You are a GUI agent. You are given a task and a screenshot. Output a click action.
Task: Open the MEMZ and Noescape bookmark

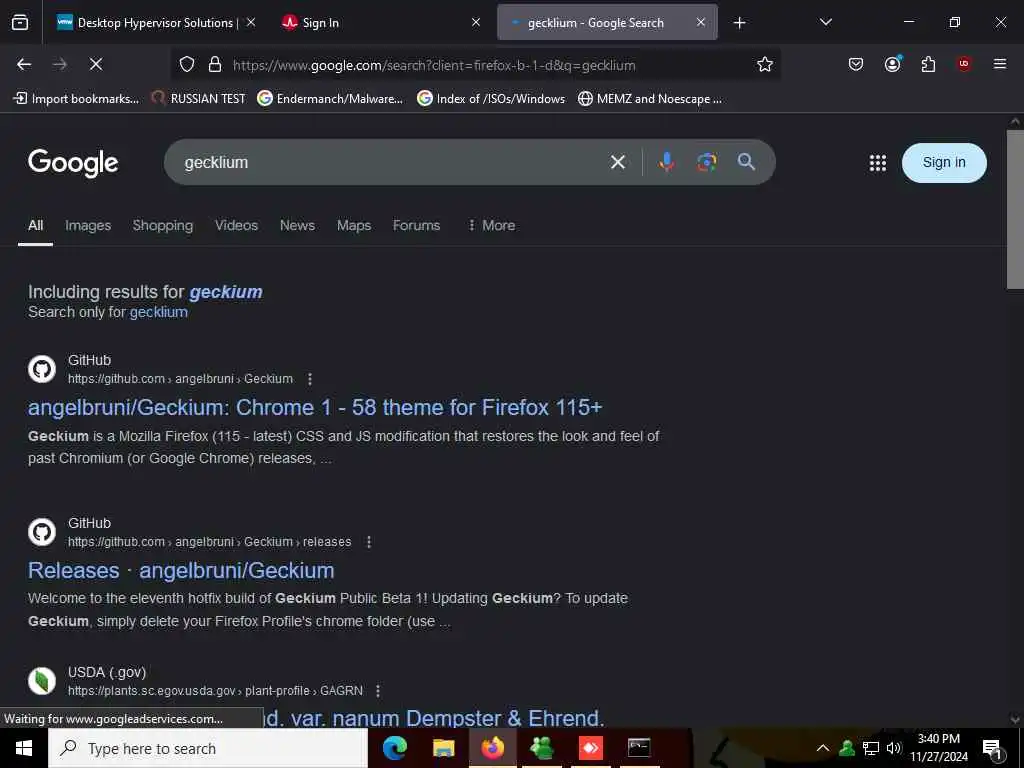pos(650,99)
